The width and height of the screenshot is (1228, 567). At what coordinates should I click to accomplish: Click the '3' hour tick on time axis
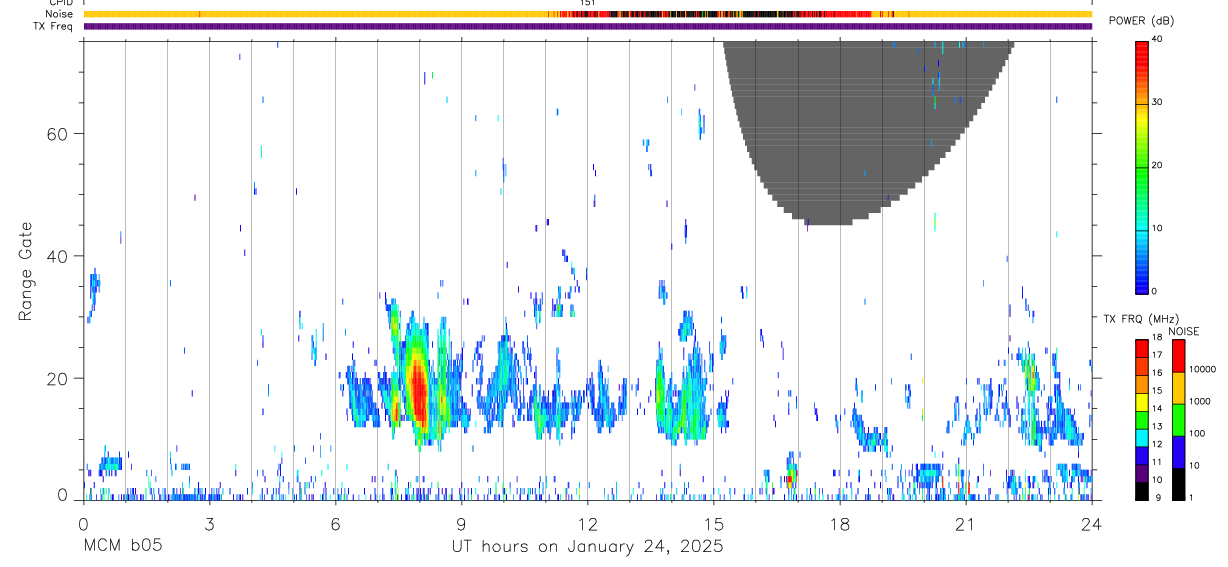coord(209,523)
